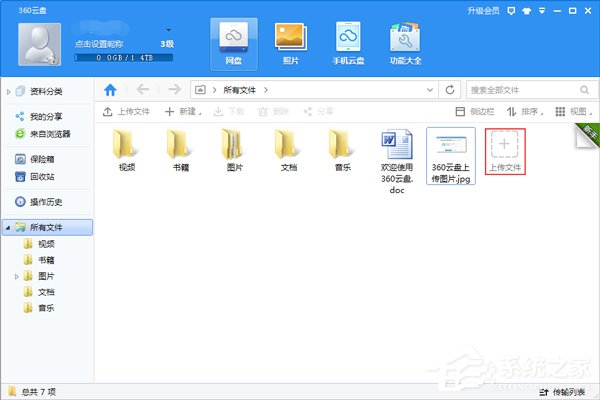Toggle the 侧边栏 sidebar panel
Screen dimensions: 600x400
[x=475, y=111]
